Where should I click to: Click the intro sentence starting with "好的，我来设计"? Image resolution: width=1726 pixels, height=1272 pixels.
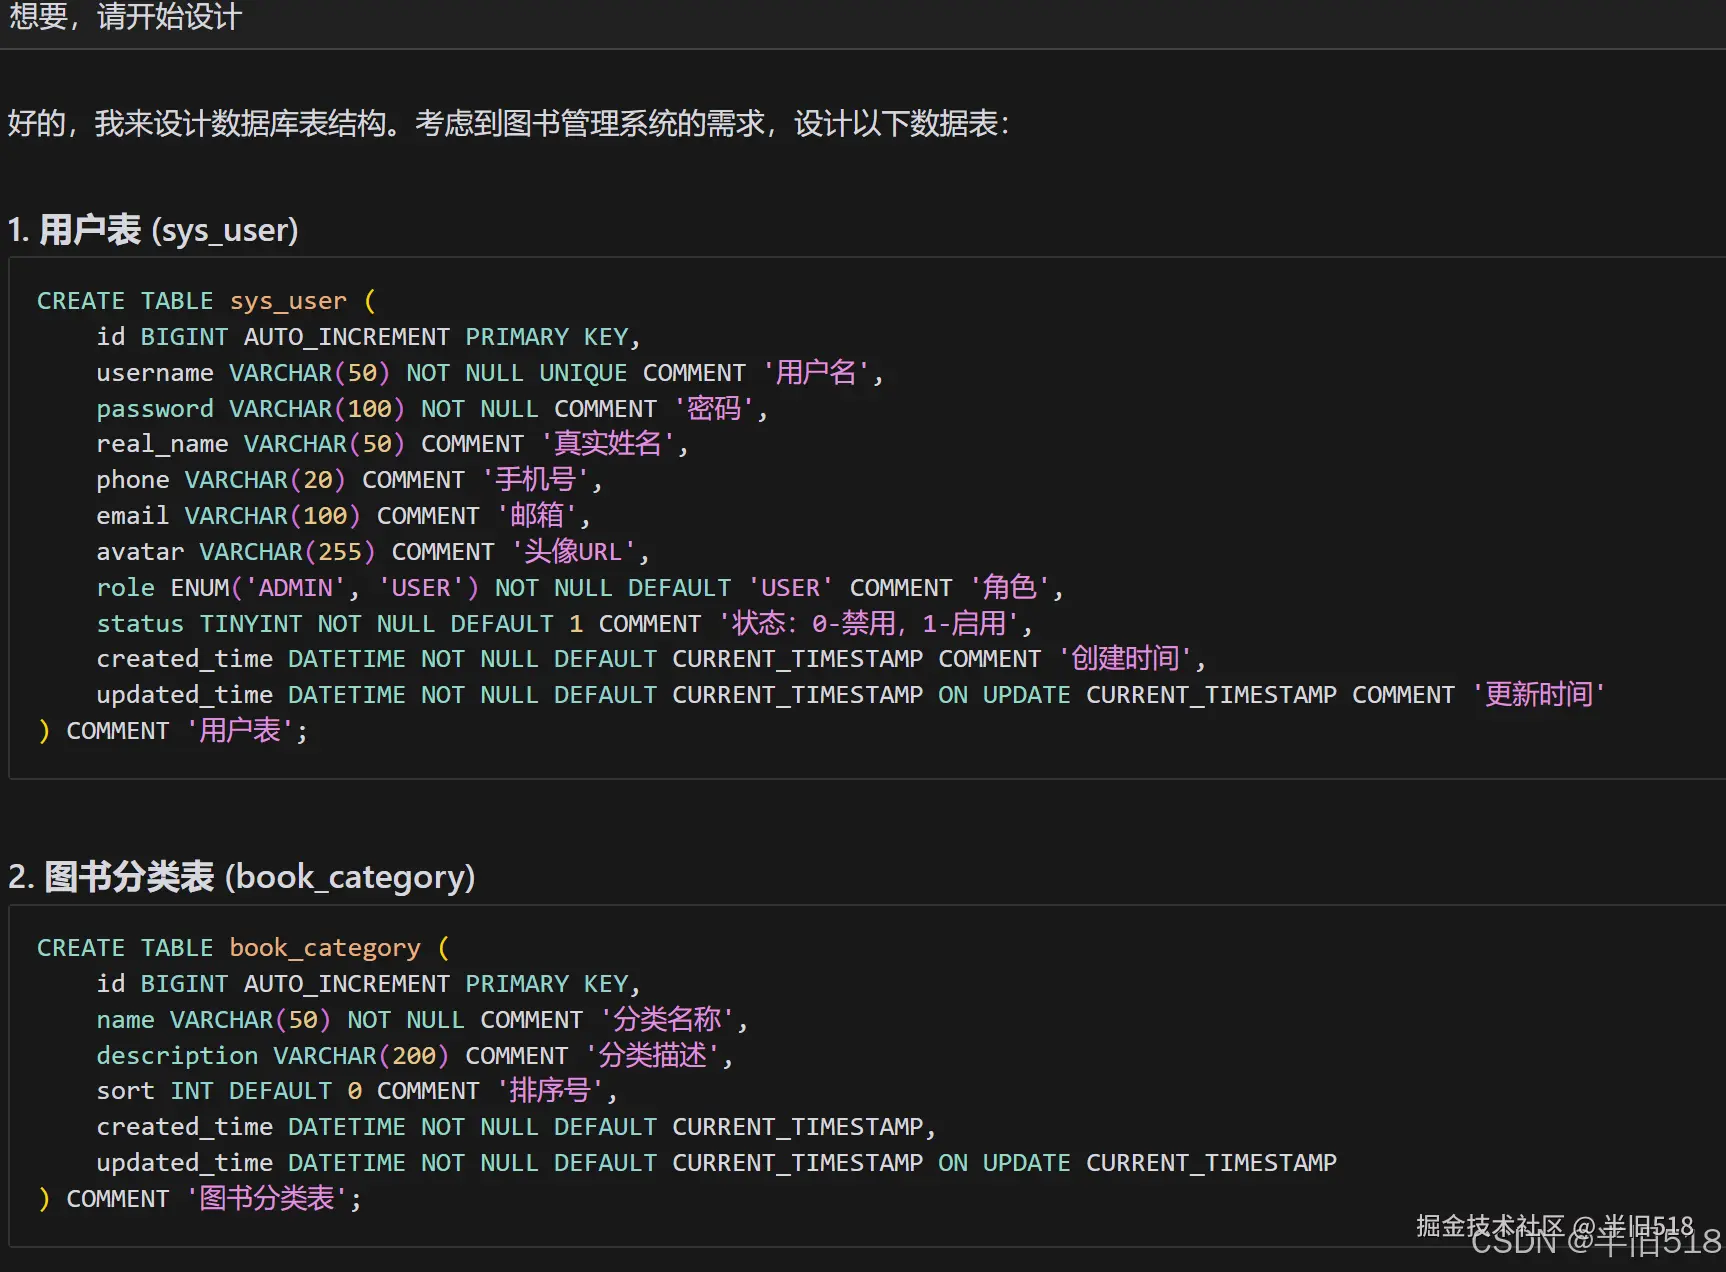(508, 124)
